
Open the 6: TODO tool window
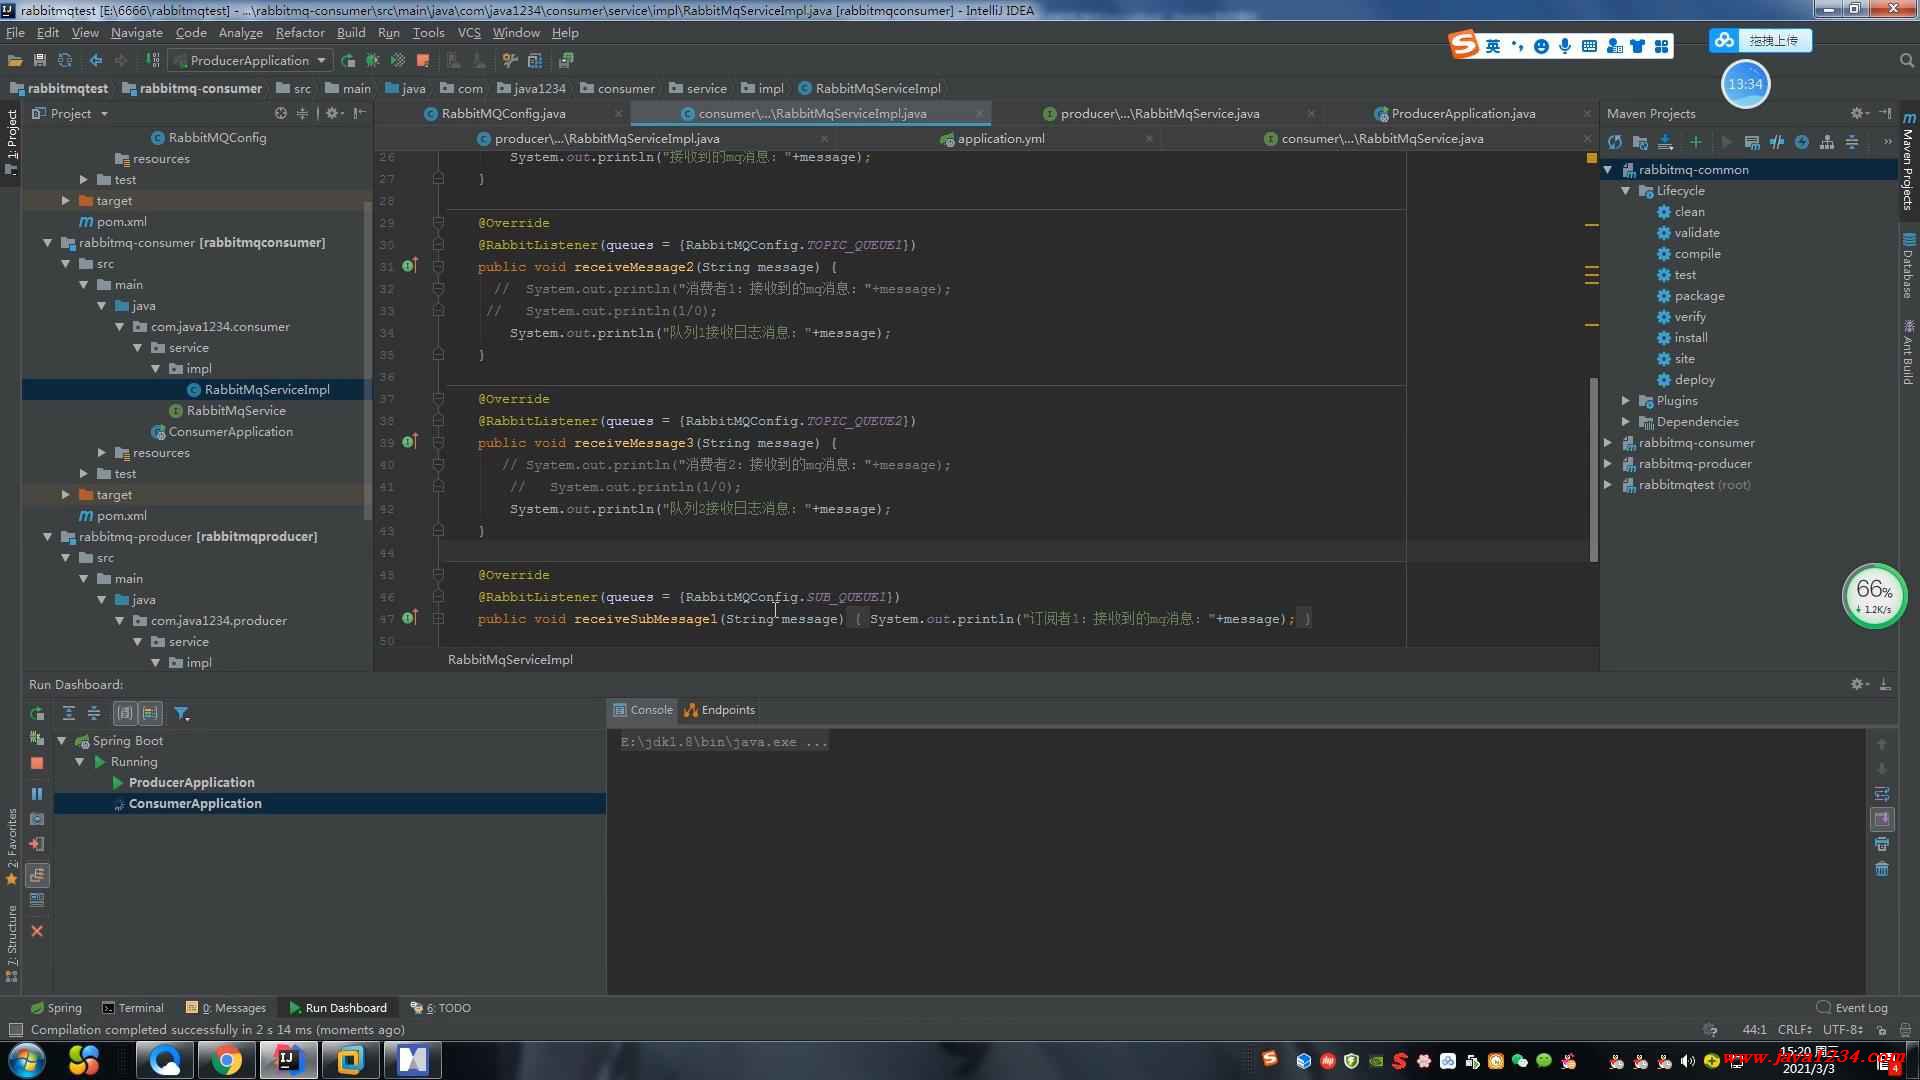(441, 1008)
